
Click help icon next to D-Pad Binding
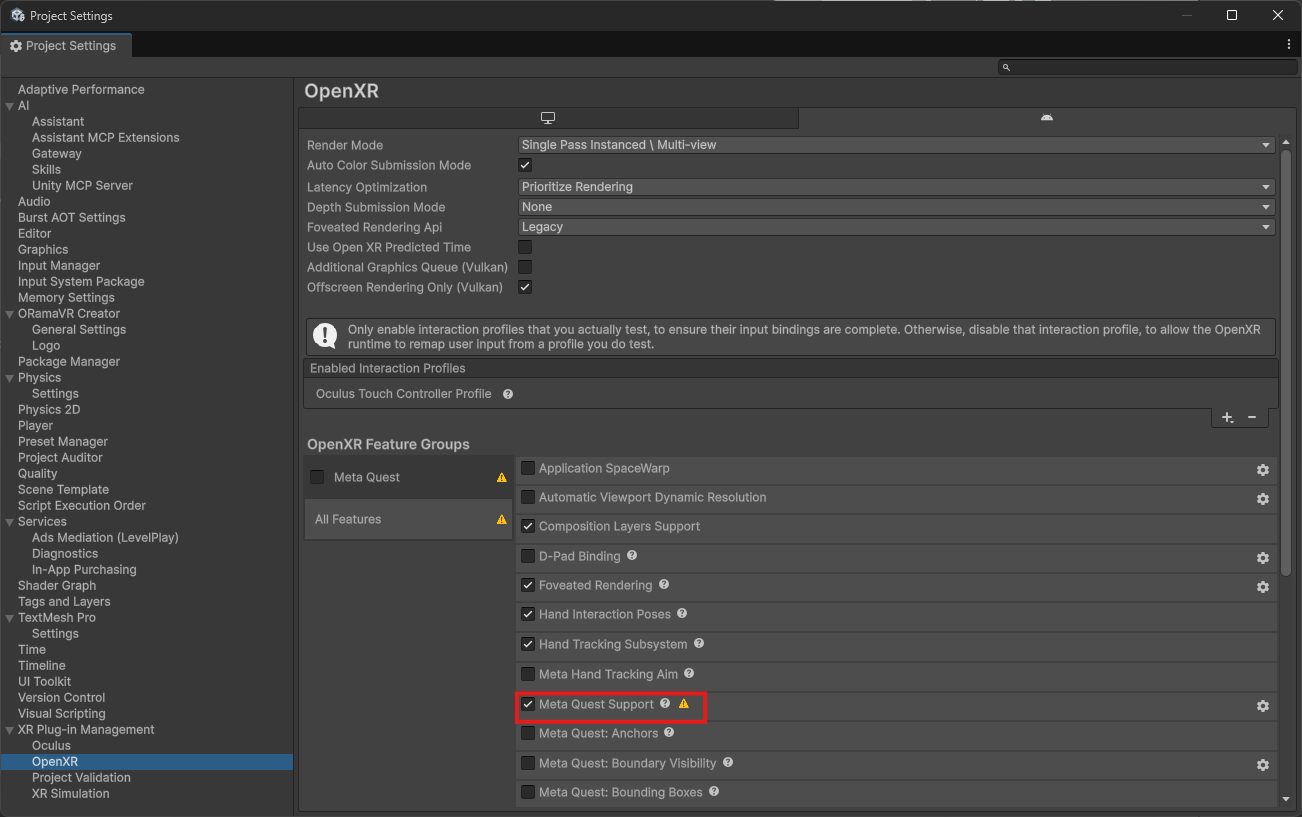click(x=632, y=555)
